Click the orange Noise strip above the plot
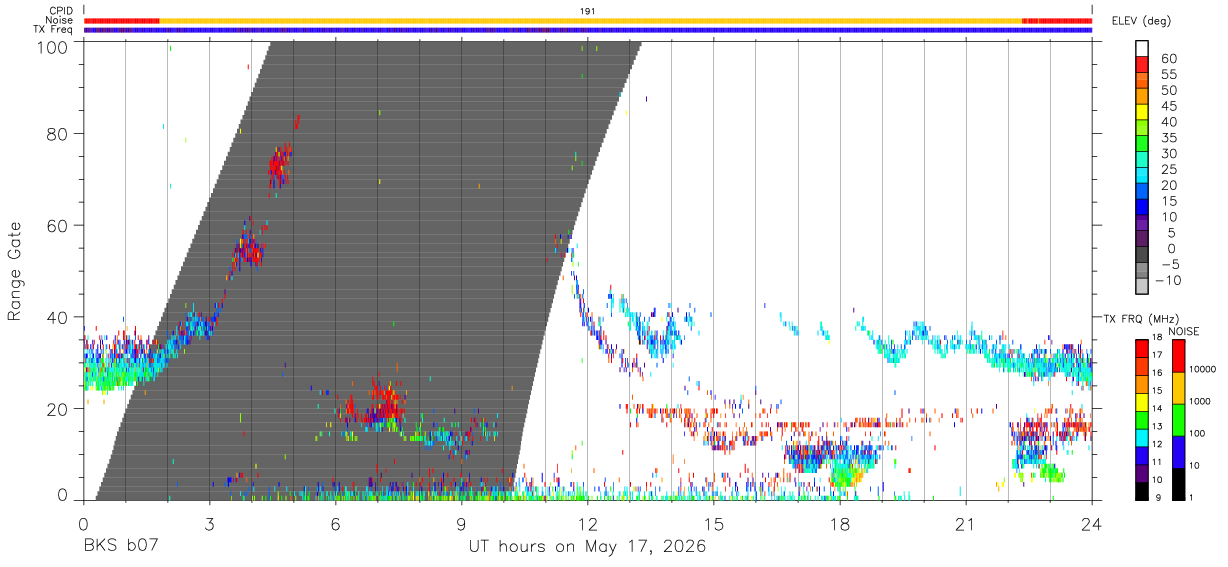Viewport: 1228px width, 567px height. click(x=590, y=20)
